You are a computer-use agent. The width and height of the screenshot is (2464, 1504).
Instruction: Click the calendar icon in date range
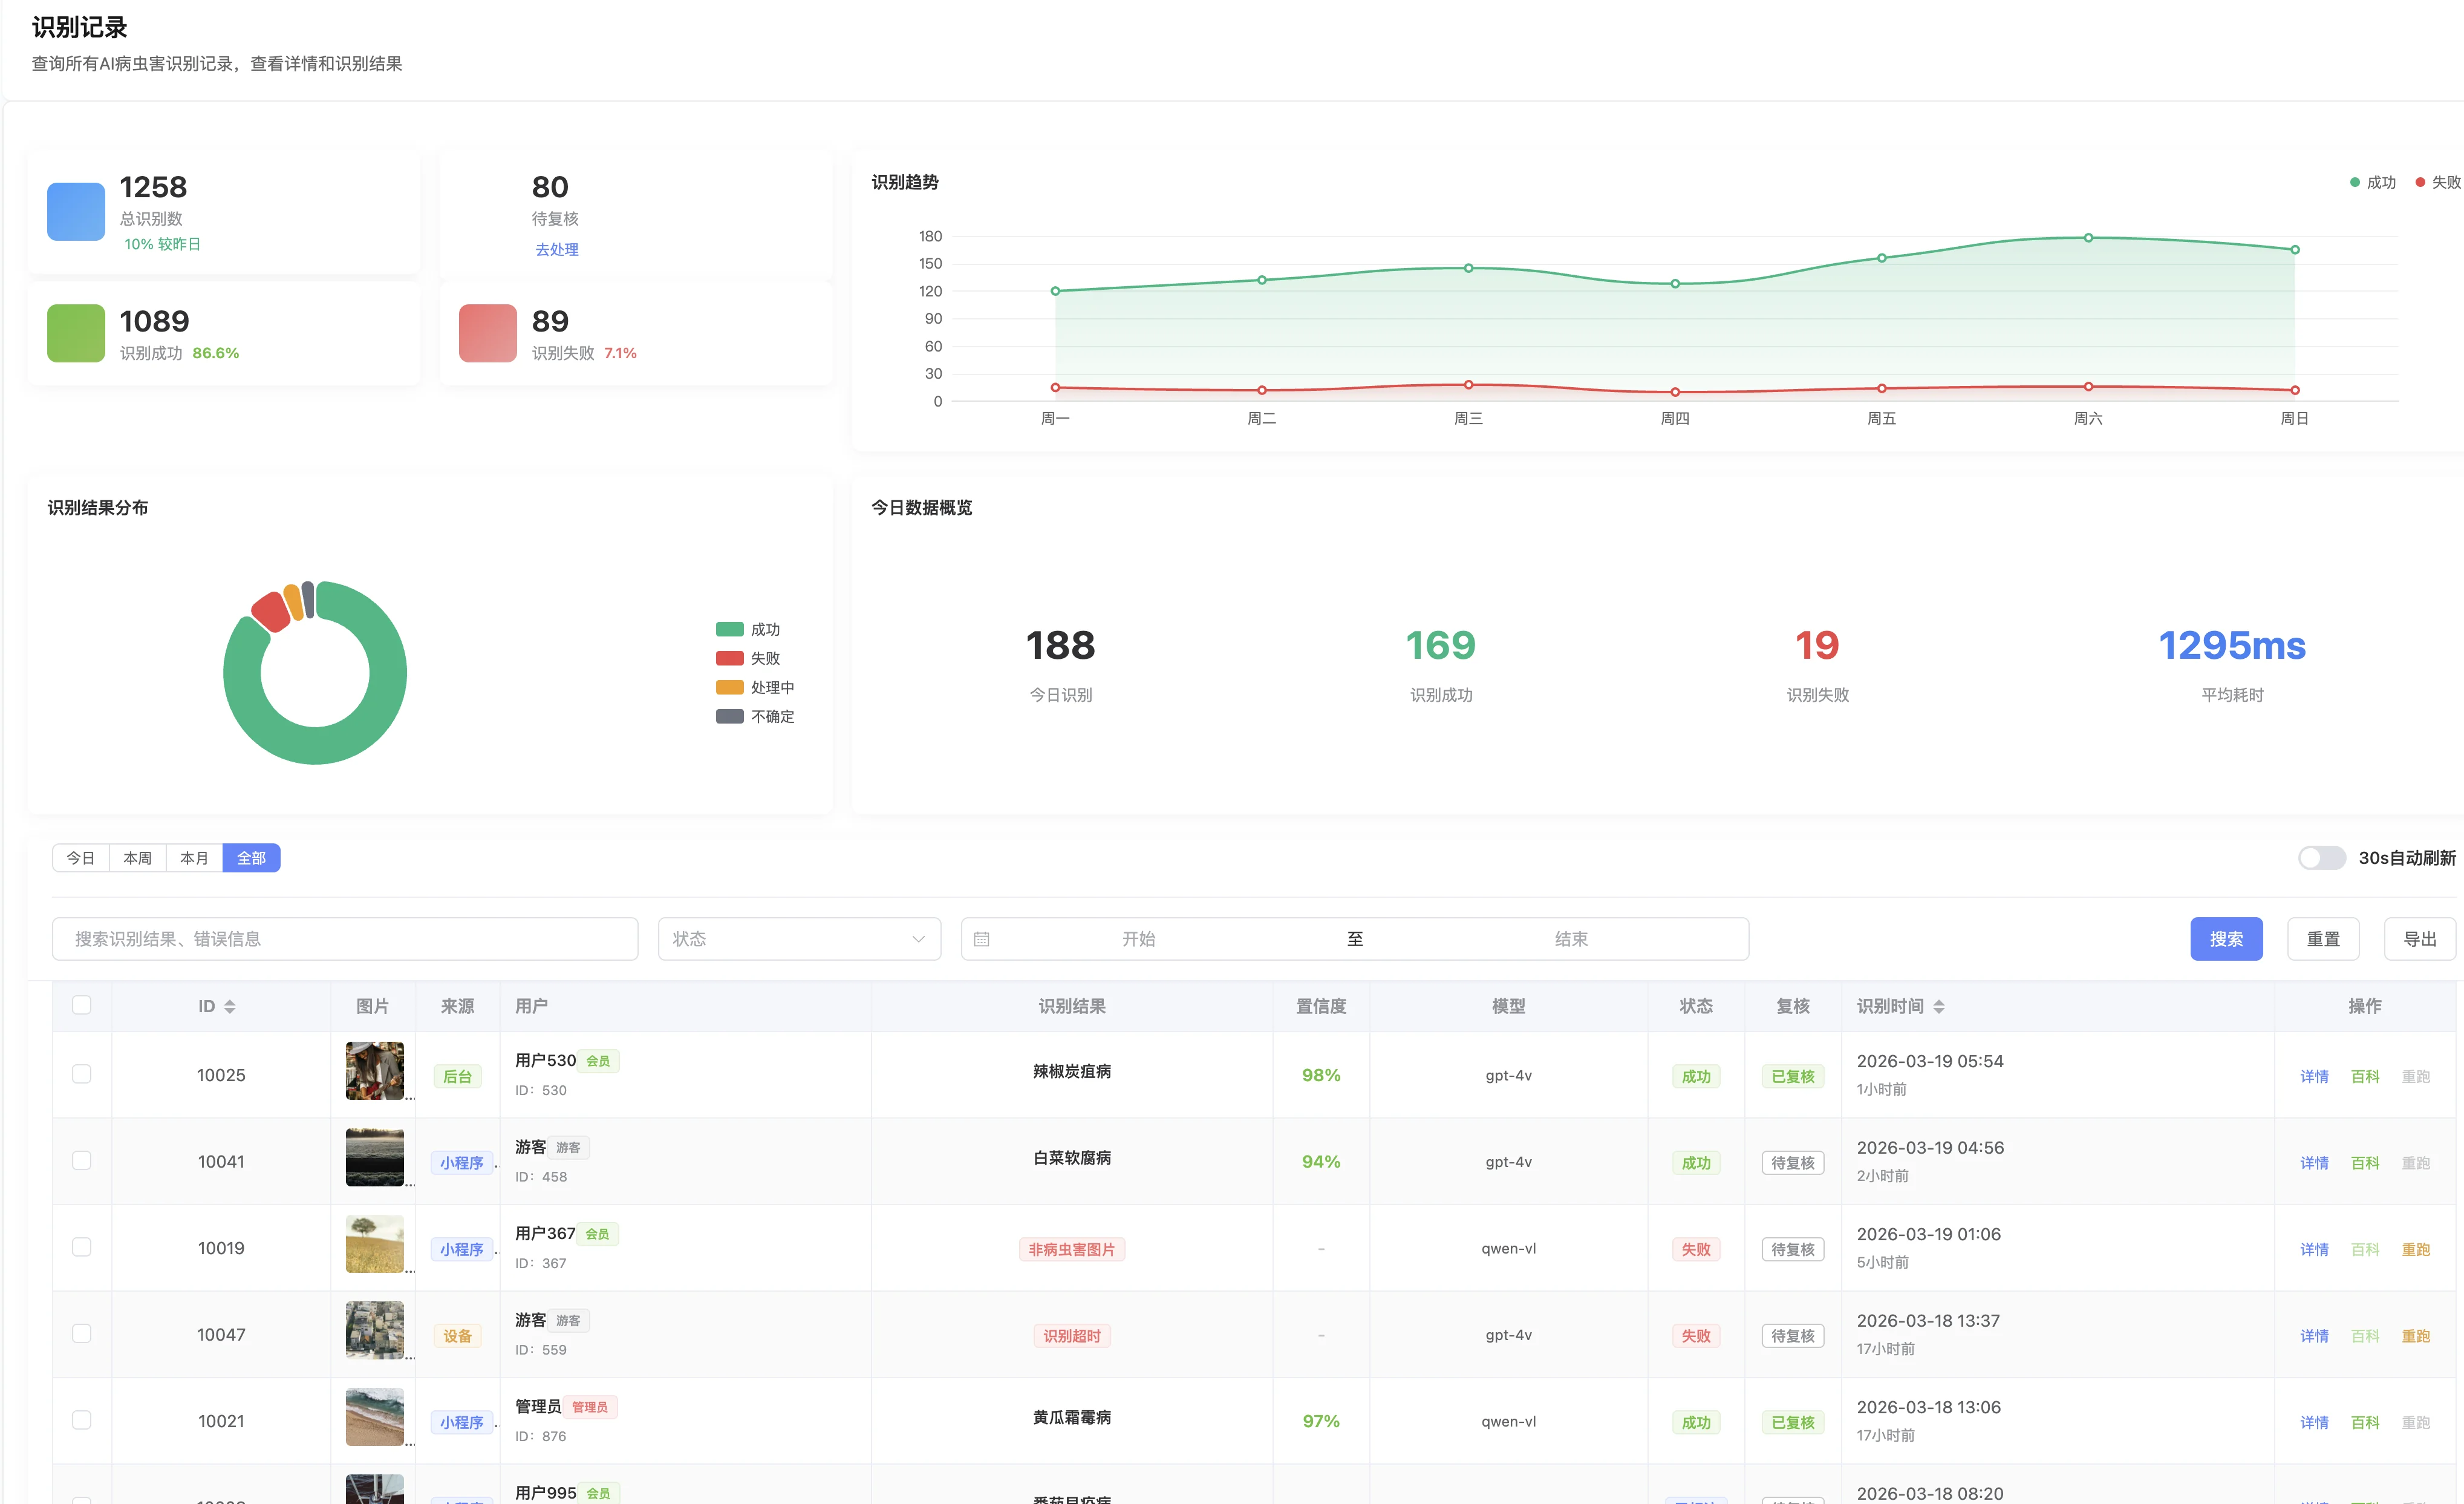click(981, 939)
